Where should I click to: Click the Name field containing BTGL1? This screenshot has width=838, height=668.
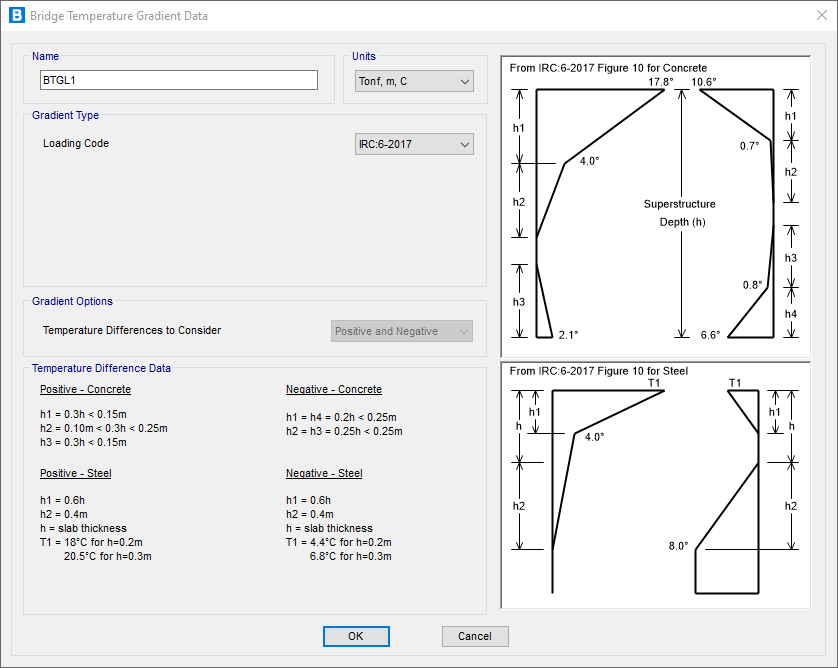(x=179, y=81)
